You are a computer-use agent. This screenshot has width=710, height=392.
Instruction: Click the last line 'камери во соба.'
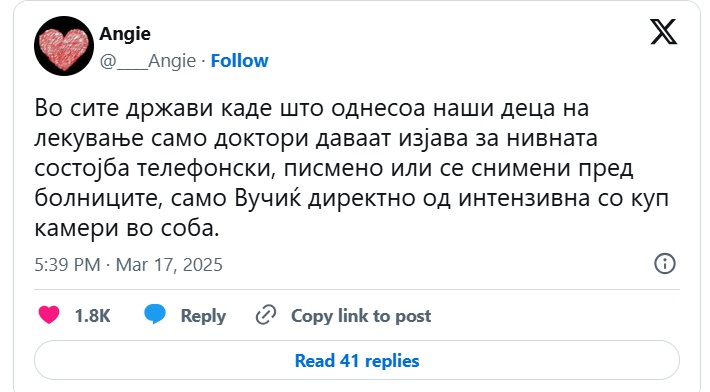(x=127, y=228)
